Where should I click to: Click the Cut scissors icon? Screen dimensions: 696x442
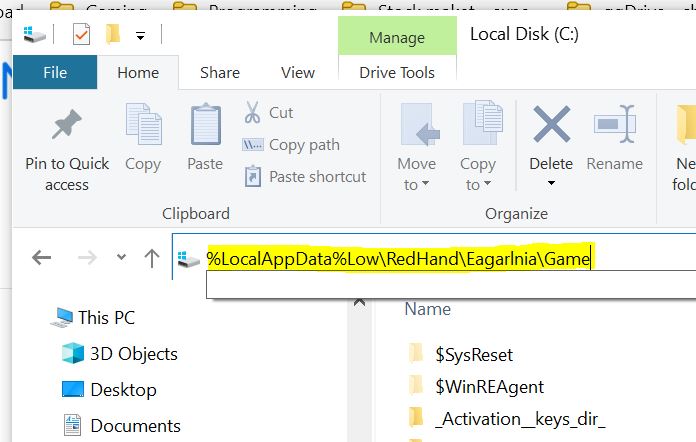(x=253, y=113)
